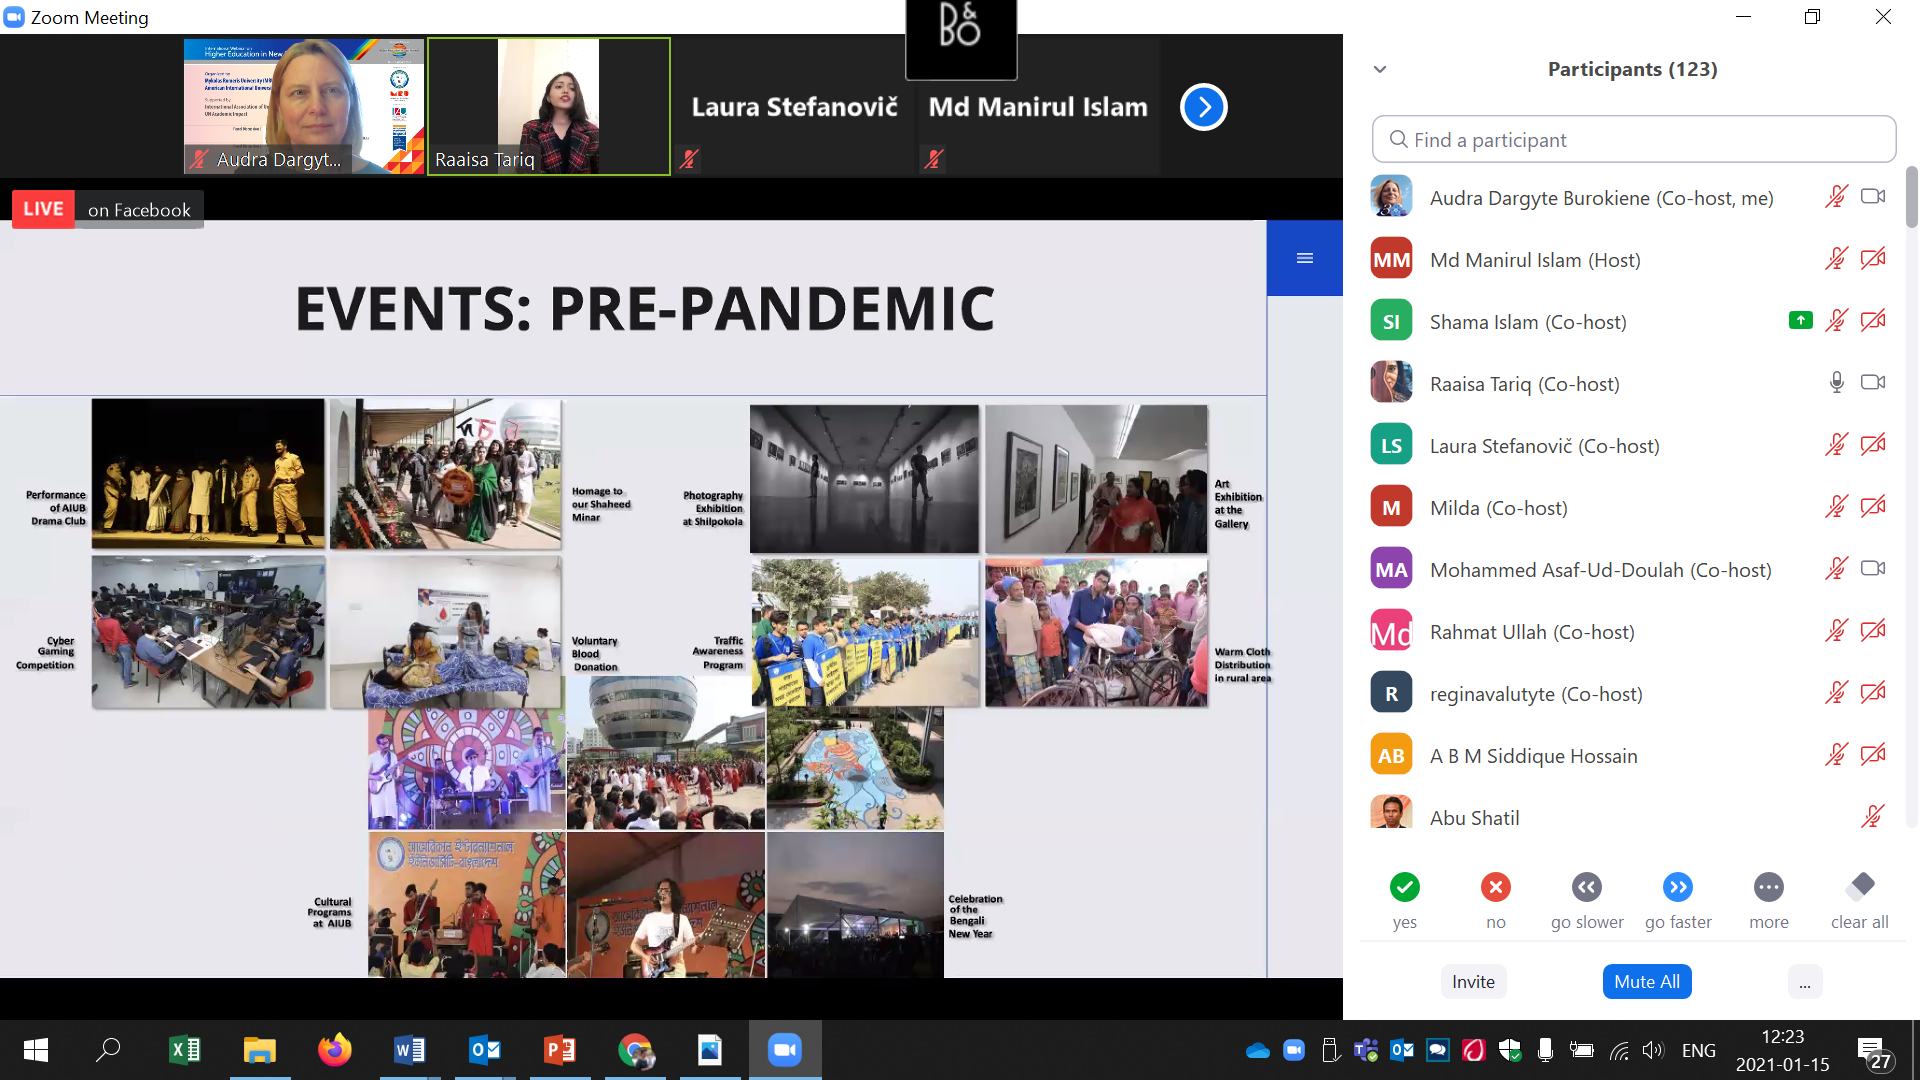Click the reginavalutyte R avatar
Image resolution: width=1920 pixels, height=1080 pixels.
1391,693
